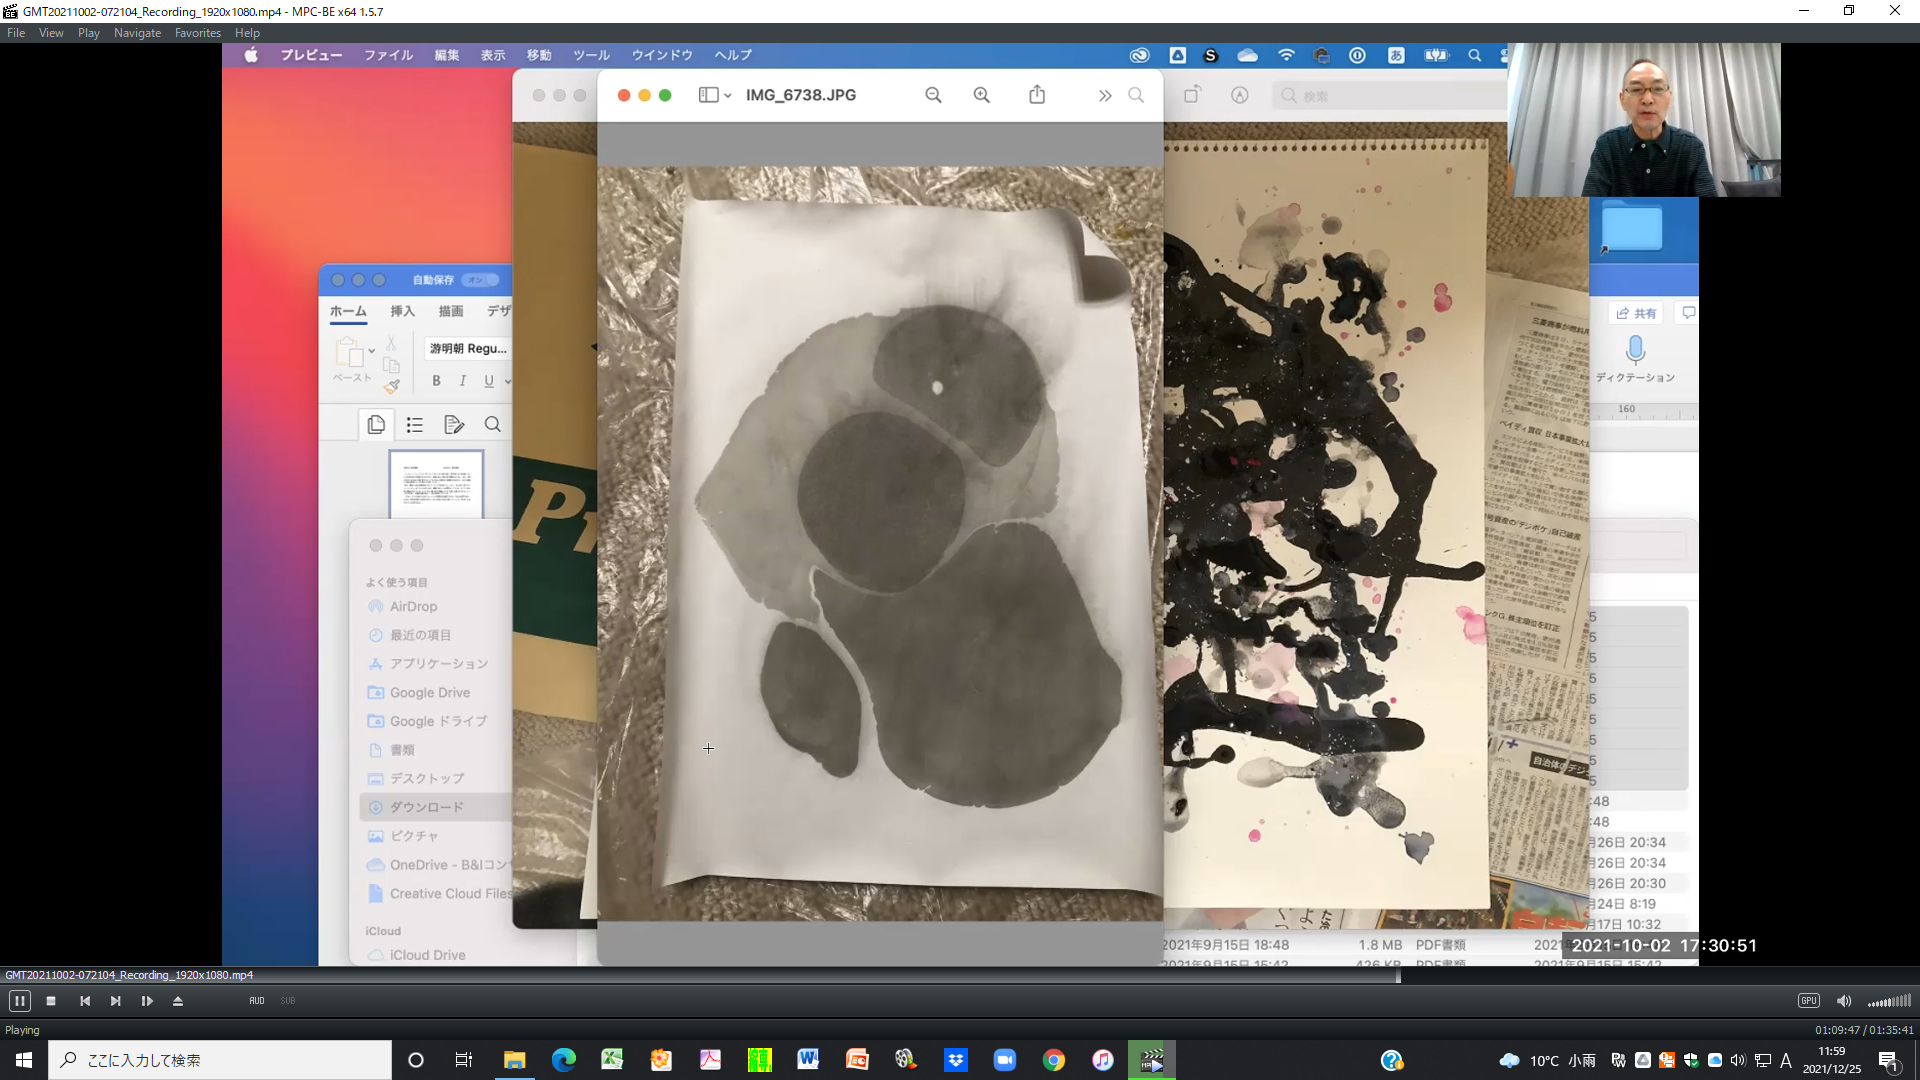Toggle italic formatting in Word
Screen dimensions: 1920x1080
click(x=462, y=381)
